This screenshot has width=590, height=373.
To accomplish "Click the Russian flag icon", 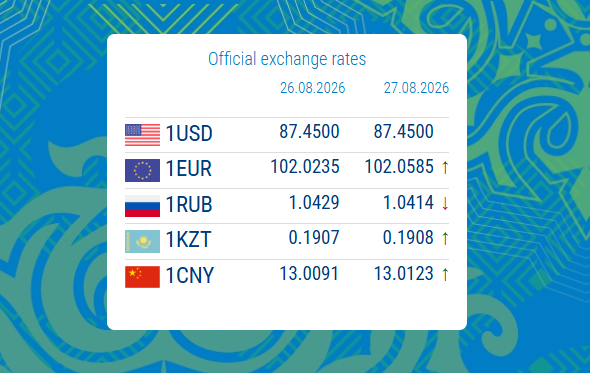I will 142,206.
